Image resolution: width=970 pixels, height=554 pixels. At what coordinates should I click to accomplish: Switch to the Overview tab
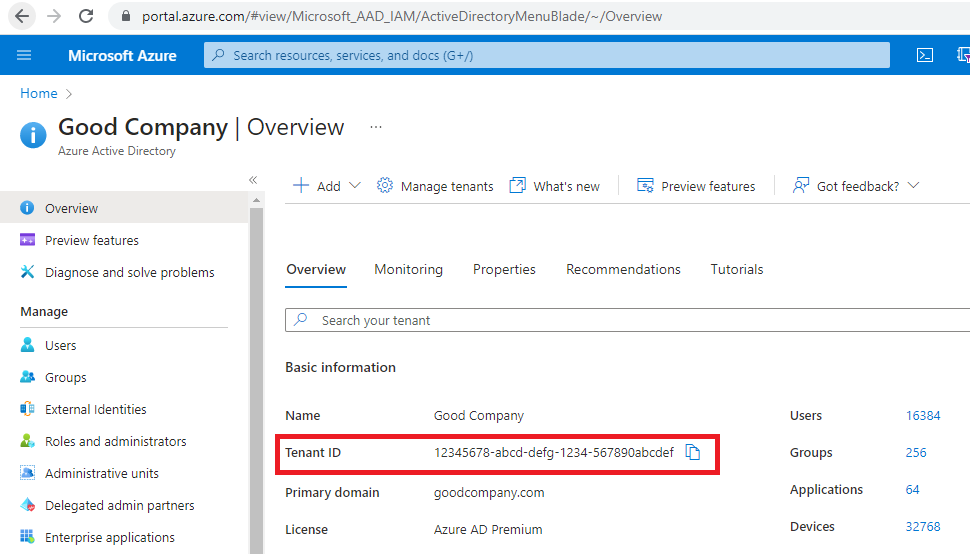tap(316, 270)
